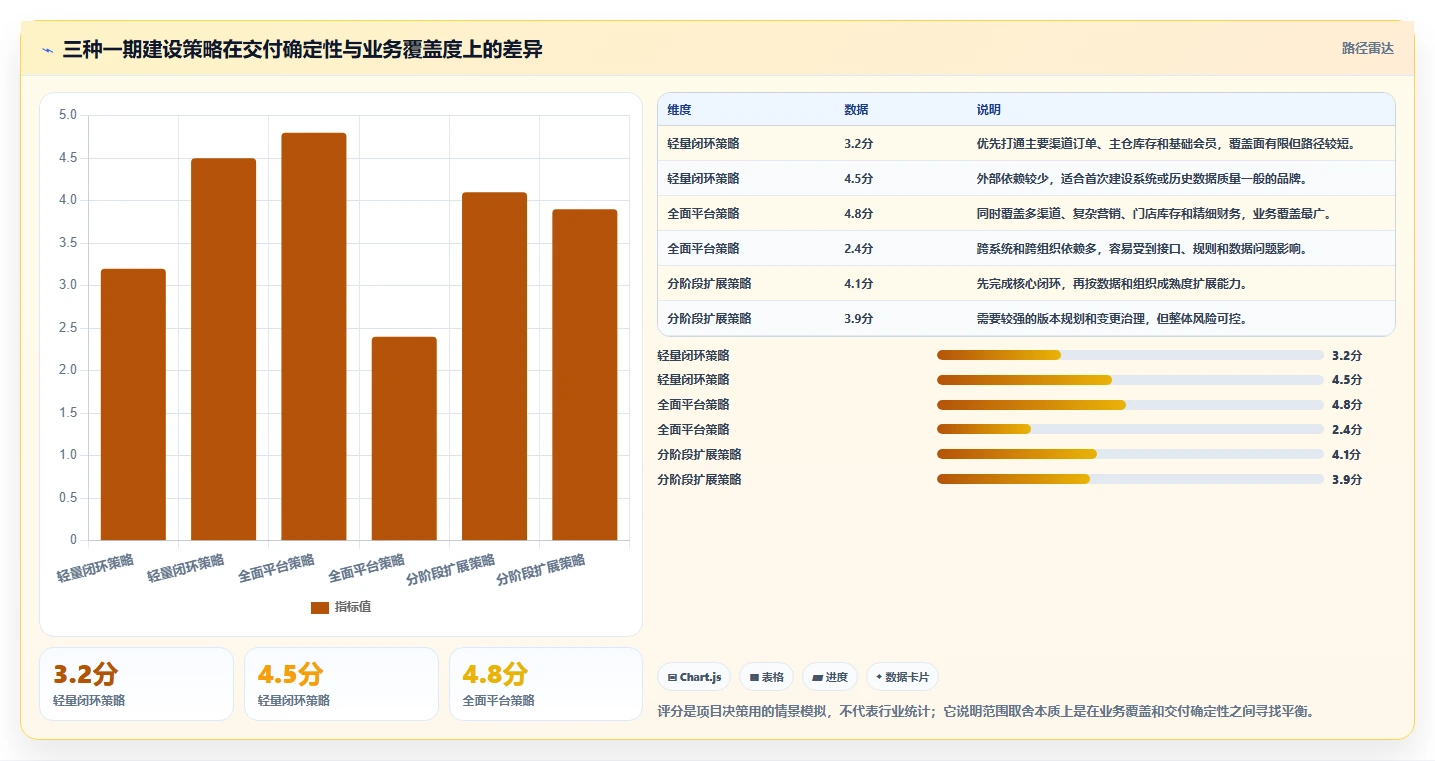Open the 3.2分 轻量闭环策略 data card
The height and width of the screenshot is (761, 1435).
[136, 684]
